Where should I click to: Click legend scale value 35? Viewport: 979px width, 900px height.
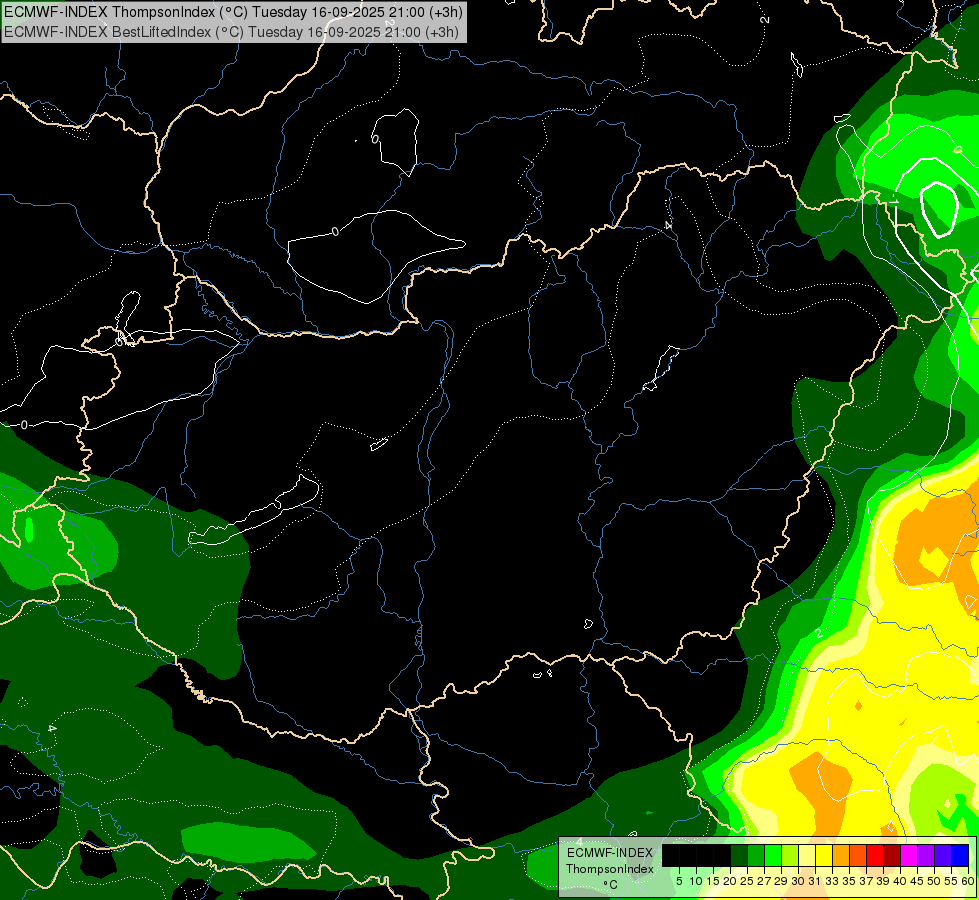tap(849, 881)
